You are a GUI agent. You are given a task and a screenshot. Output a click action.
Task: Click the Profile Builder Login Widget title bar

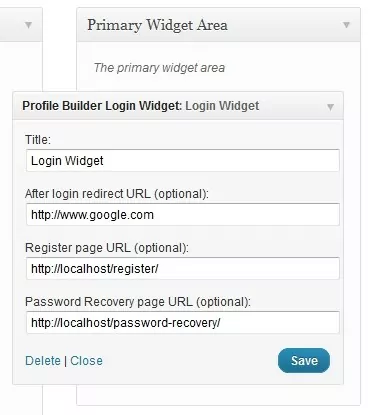pos(178,106)
